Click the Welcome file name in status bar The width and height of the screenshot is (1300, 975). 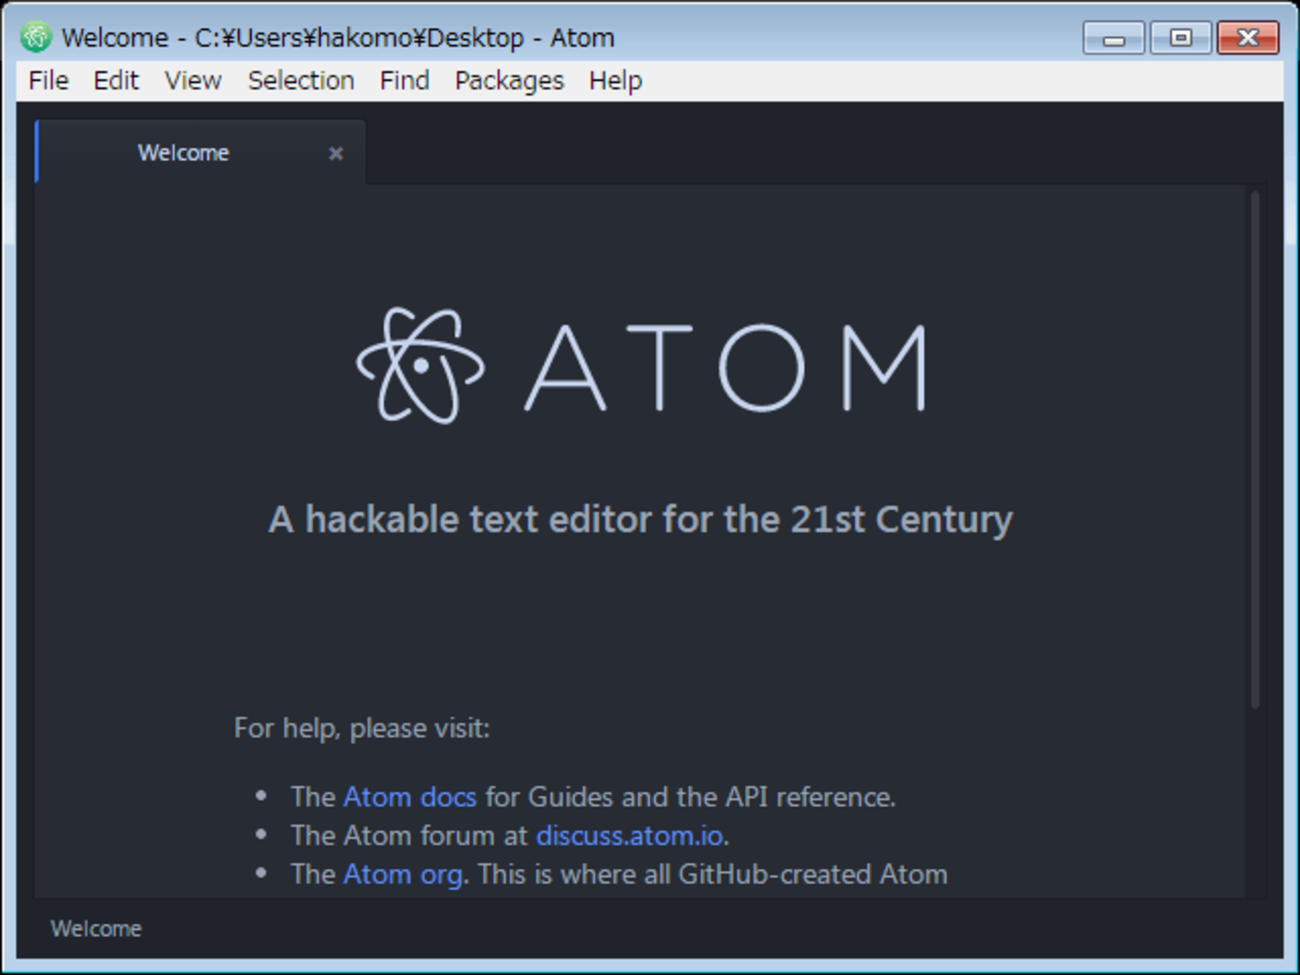coord(96,929)
